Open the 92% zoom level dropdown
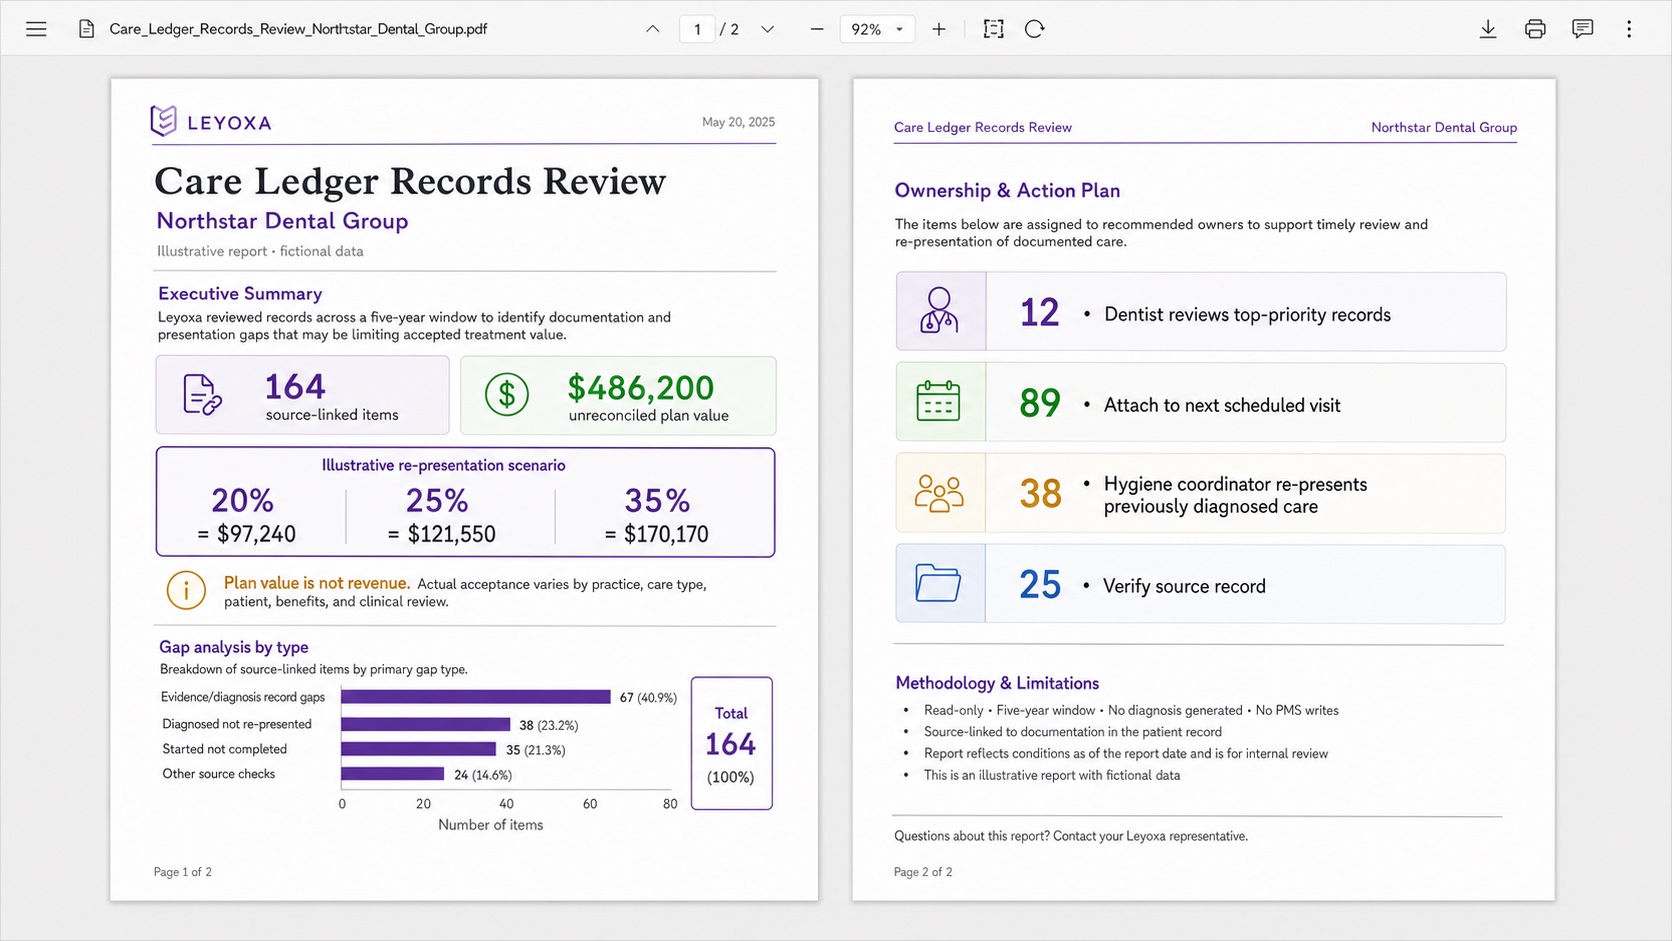 click(x=877, y=29)
